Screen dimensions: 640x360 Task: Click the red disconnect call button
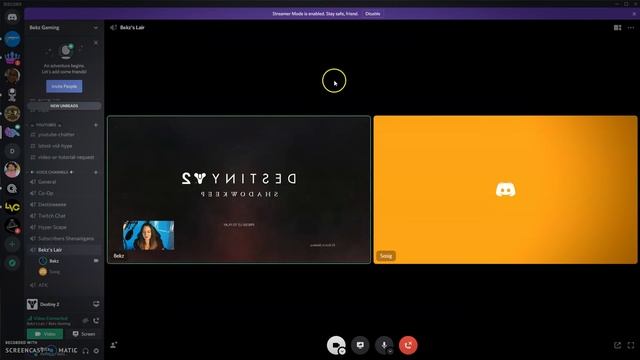coord(408,345)
